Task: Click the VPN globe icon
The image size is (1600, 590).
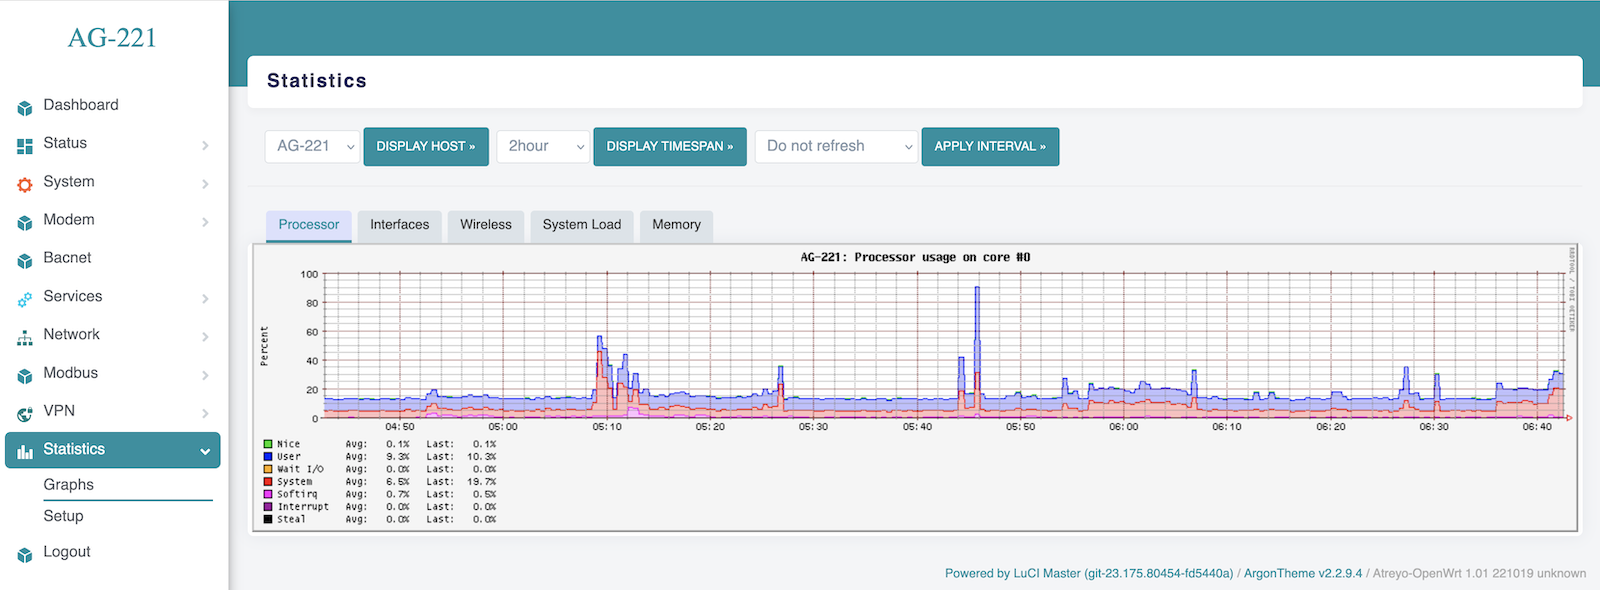Action: pyautogui.click(x=25, y=413)
